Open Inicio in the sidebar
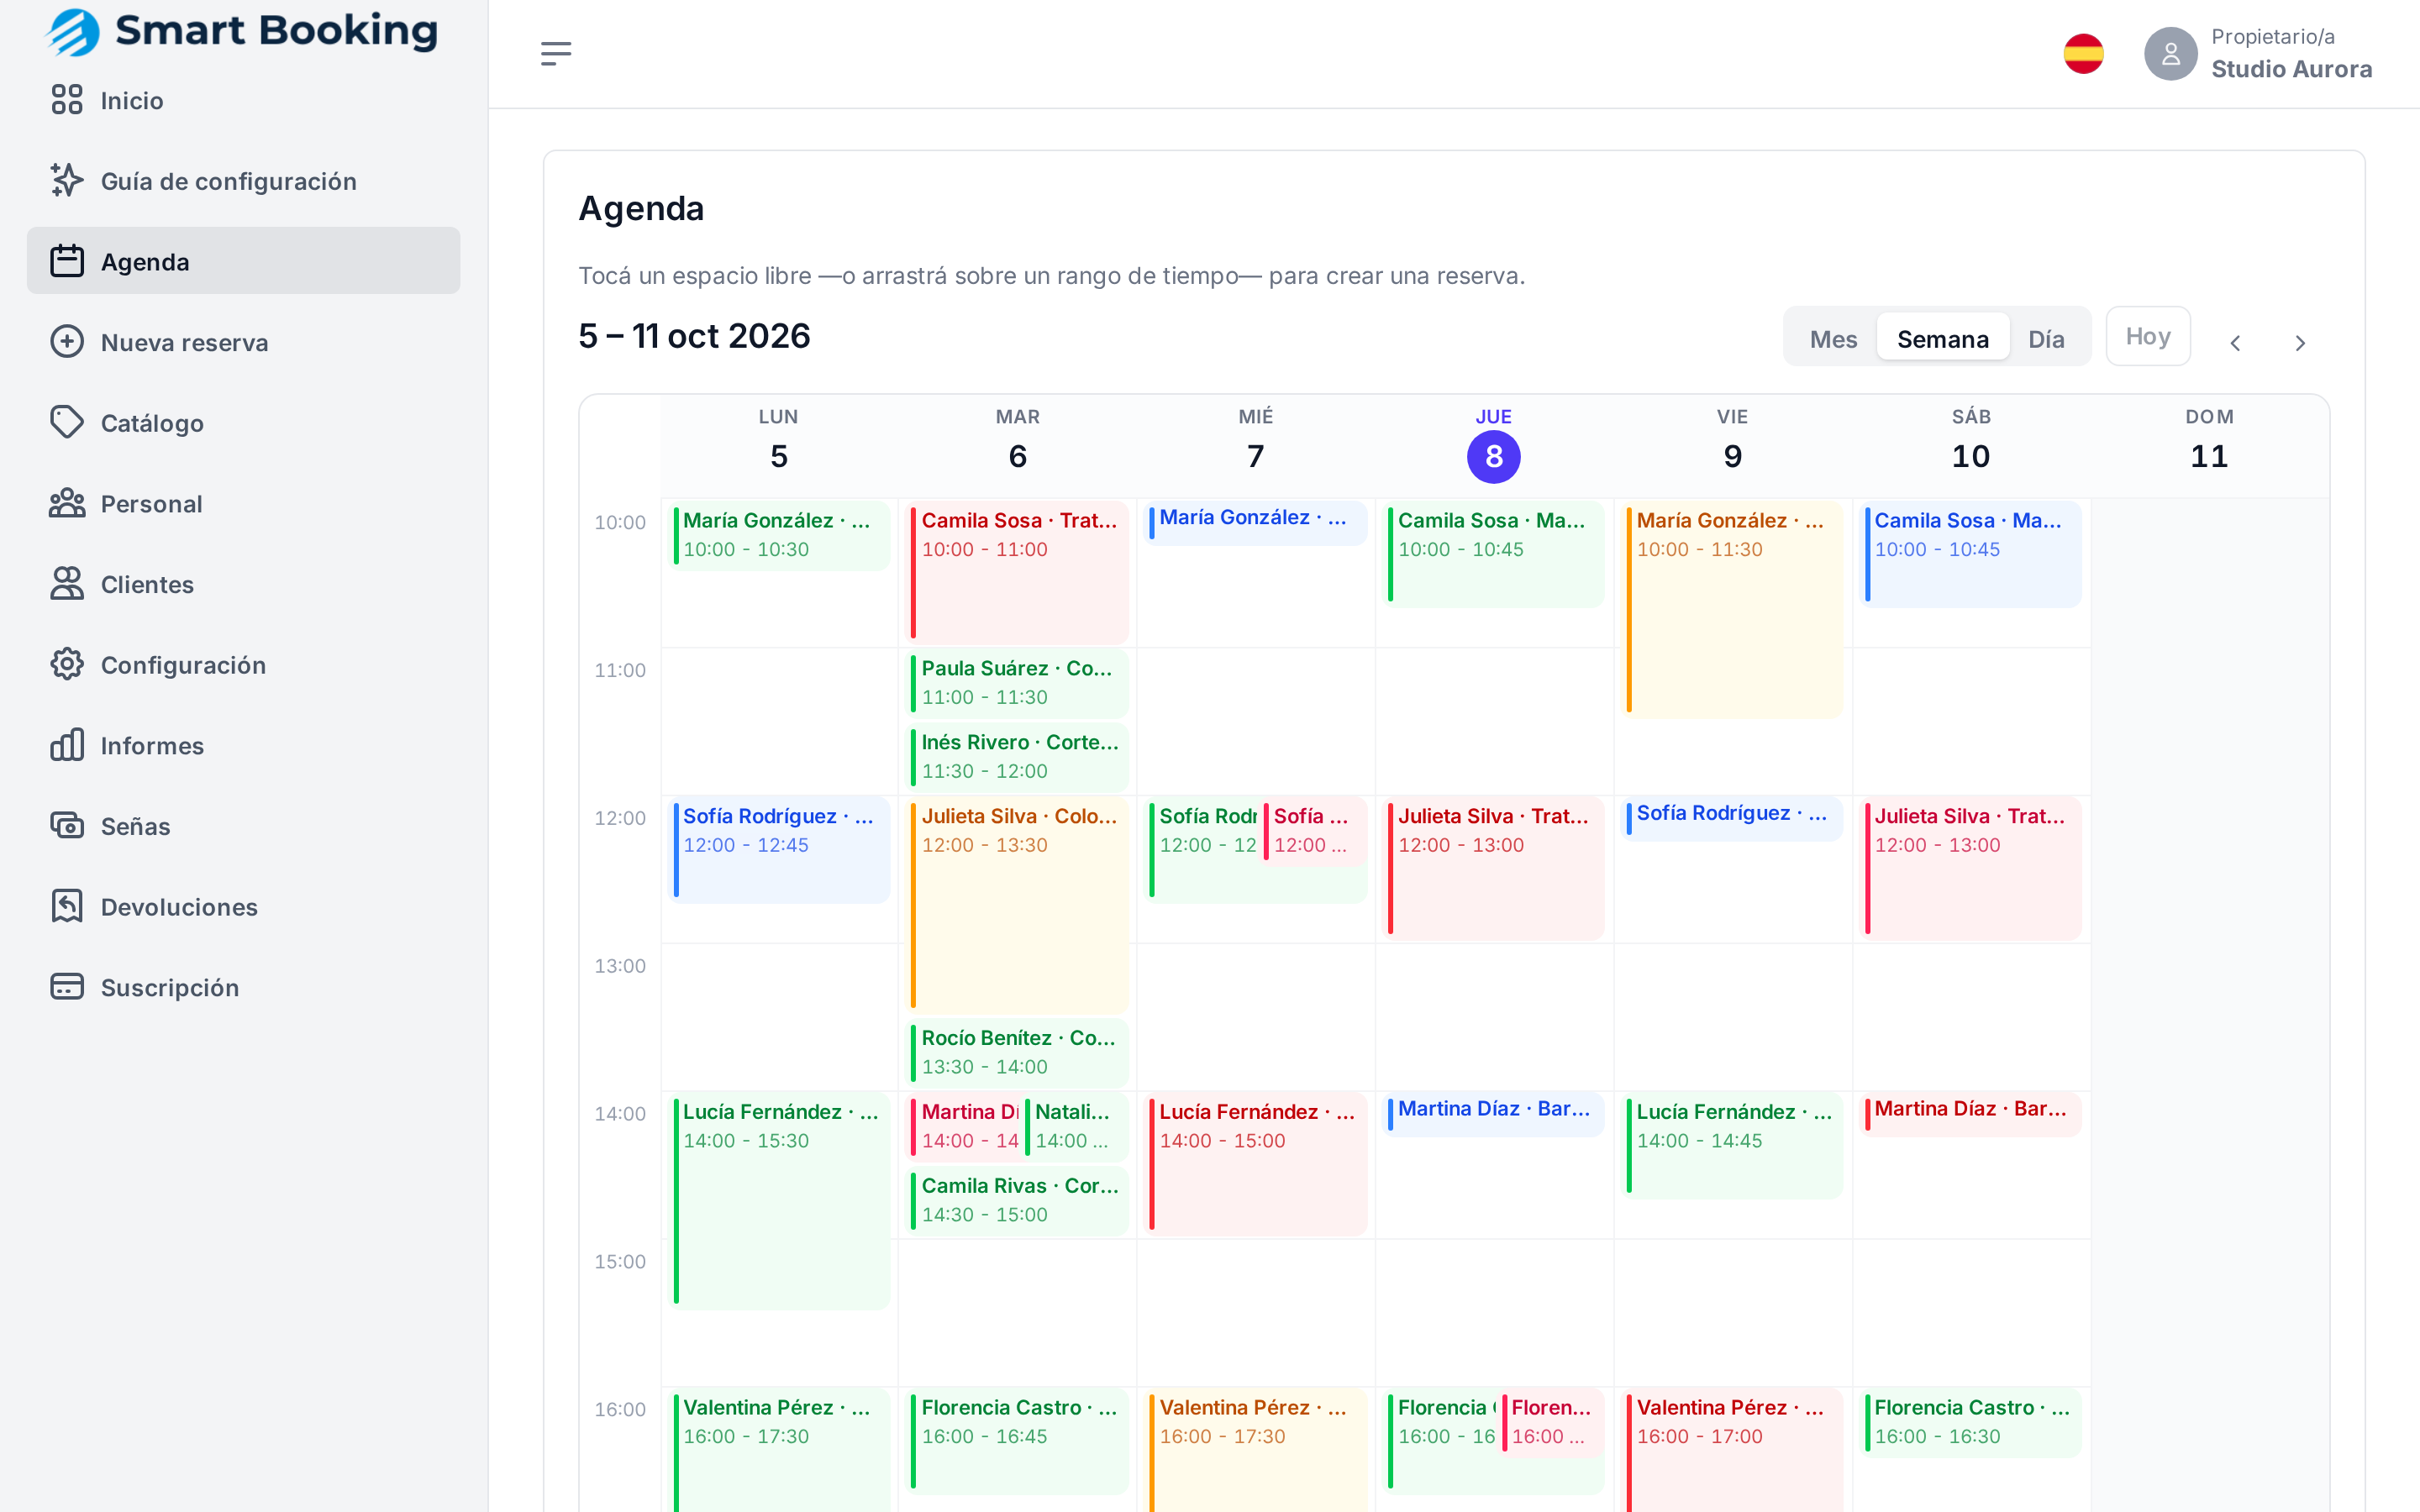 [243, 100]
